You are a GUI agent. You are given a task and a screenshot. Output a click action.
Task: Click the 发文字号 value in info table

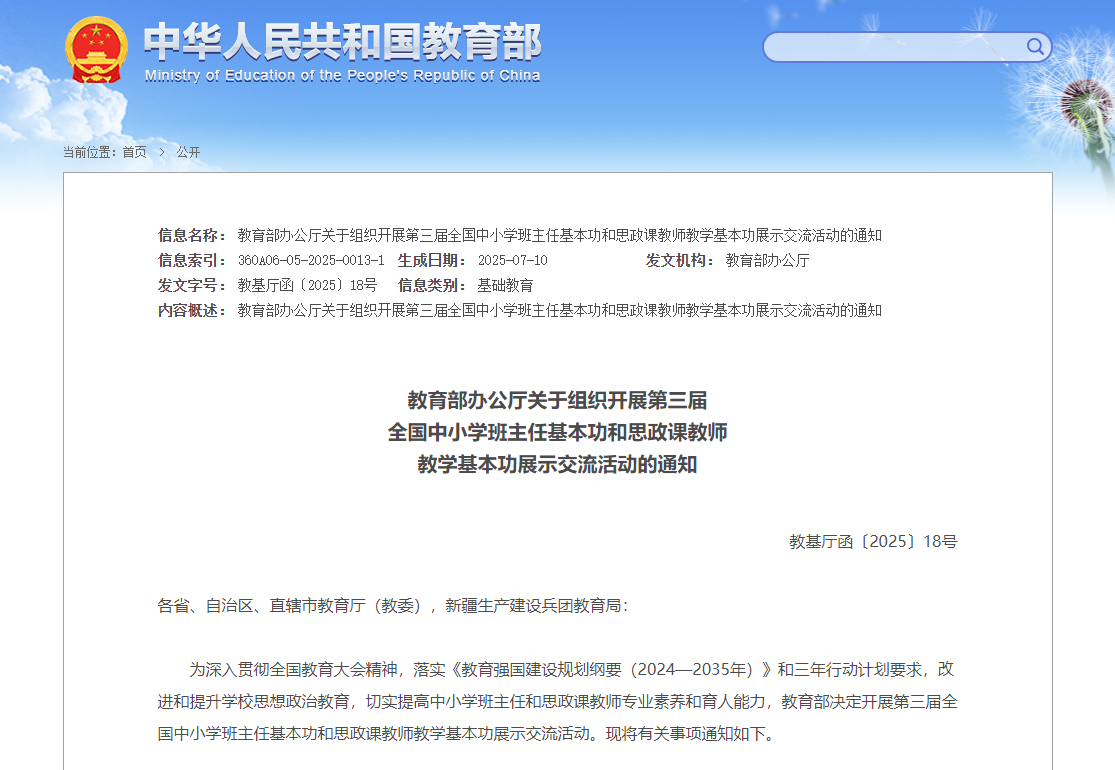[307, 286]
